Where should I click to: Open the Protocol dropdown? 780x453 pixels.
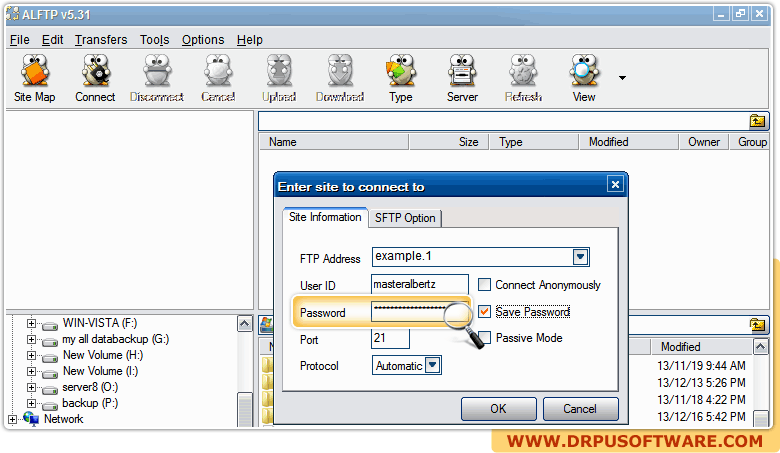[432, 365]
